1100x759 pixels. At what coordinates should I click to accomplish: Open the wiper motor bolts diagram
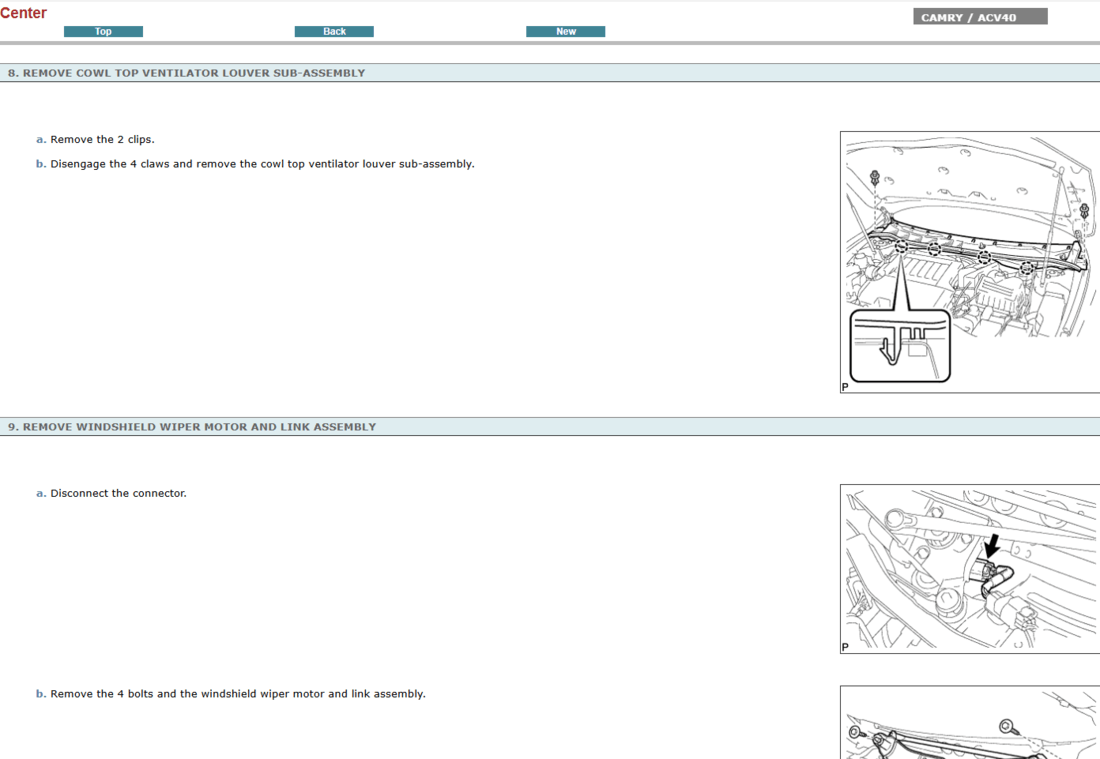click(x=969, y=722)
